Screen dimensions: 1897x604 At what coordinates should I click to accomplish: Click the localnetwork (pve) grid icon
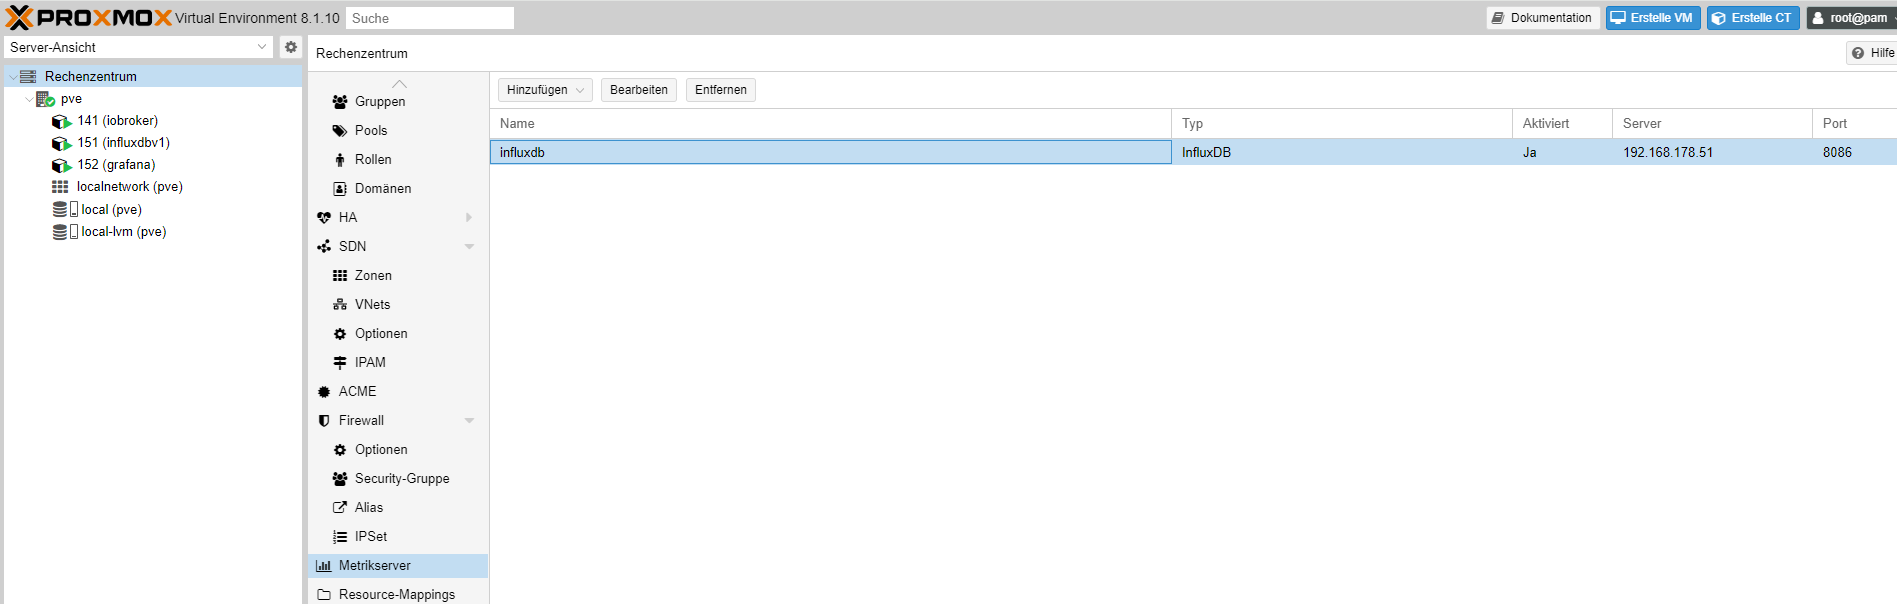(60, 187)
